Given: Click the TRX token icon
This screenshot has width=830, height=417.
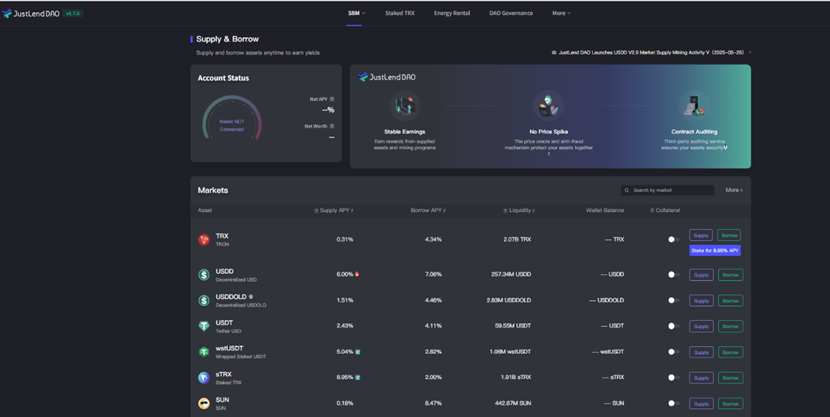Looking at the screenshot, I should pos(204,240).
